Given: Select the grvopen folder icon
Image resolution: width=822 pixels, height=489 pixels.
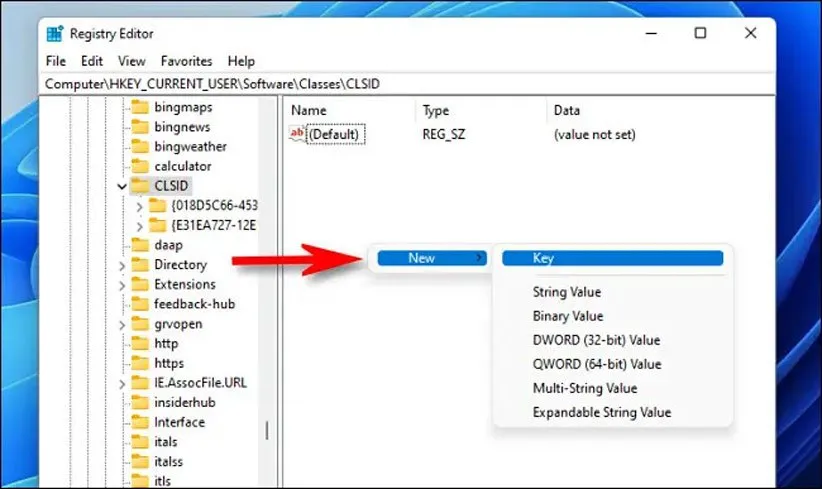Looking at the screenshot, I should (140, 324).
